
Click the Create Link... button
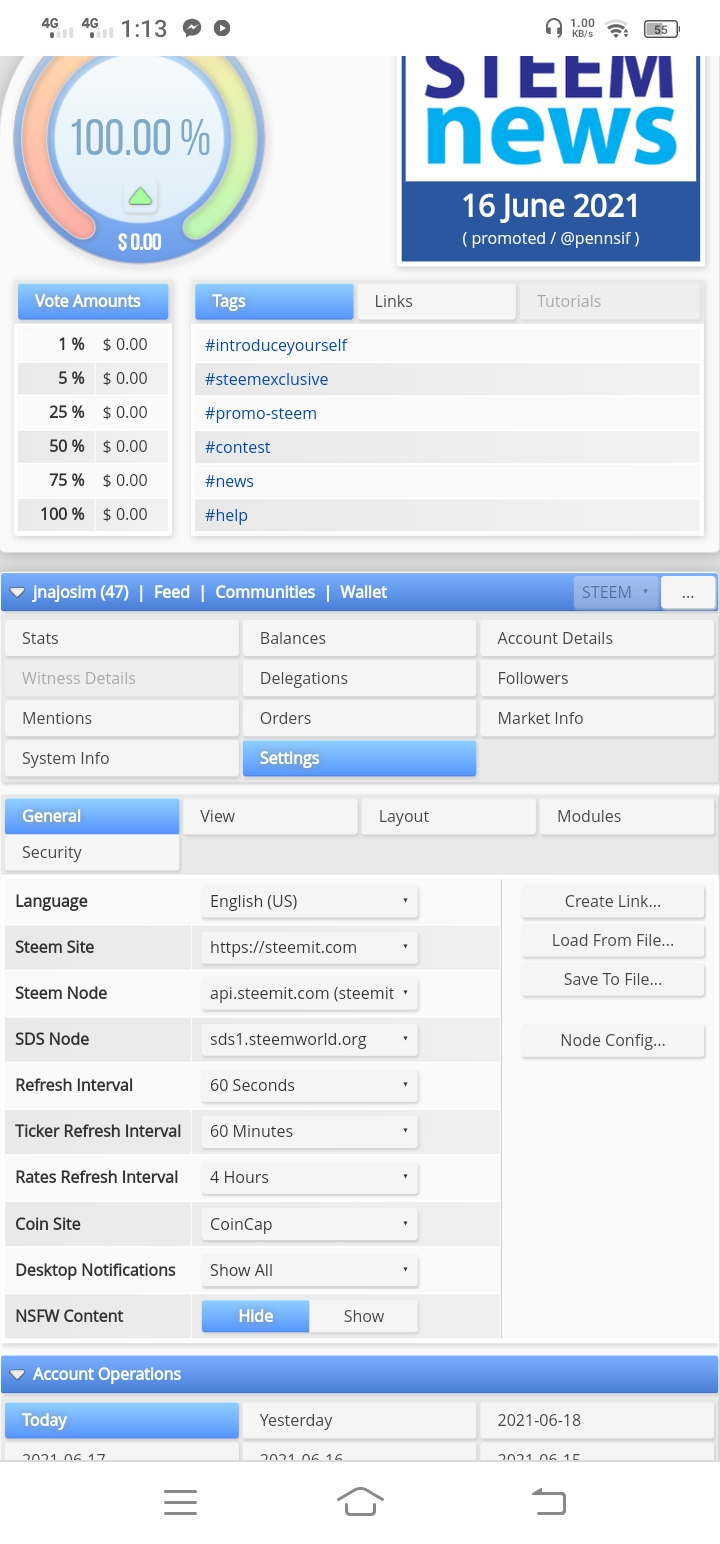613,901
